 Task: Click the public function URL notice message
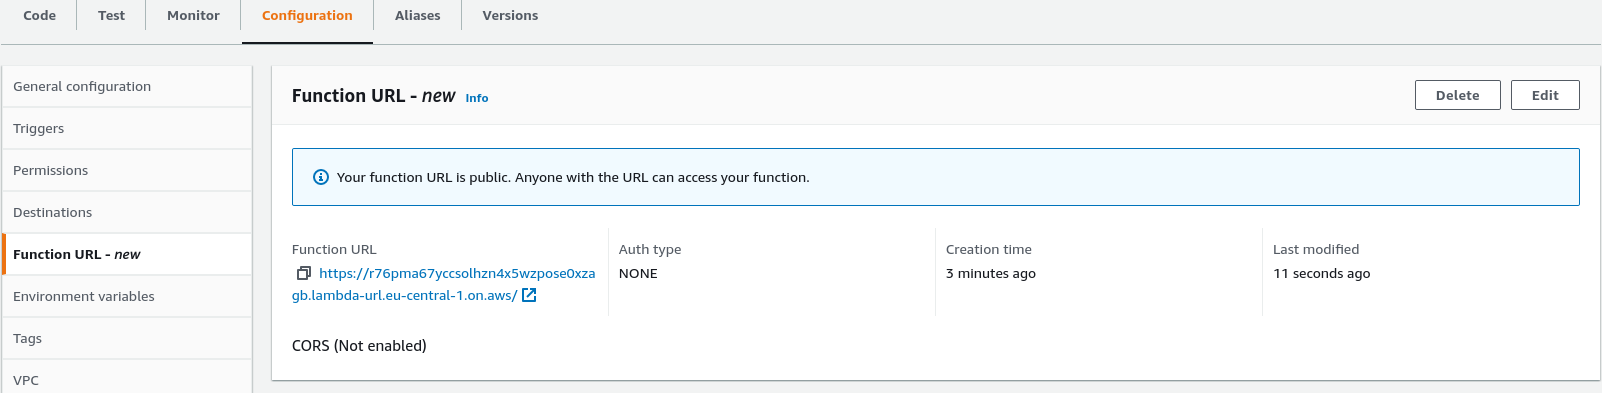click(573, 177)
